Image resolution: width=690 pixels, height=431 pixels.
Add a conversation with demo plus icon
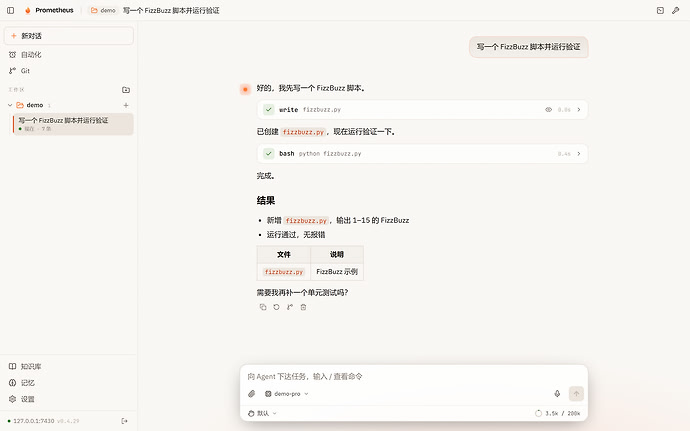pyautogui.click(x=126, y=105)
